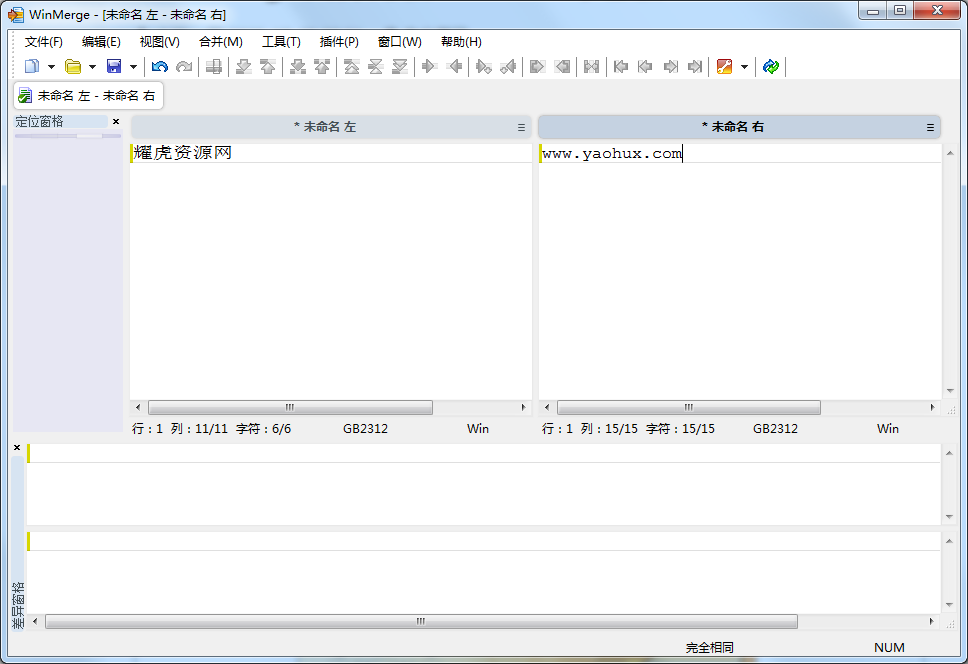Click the WinMerge title bar app icon

[x=15, y=14]
